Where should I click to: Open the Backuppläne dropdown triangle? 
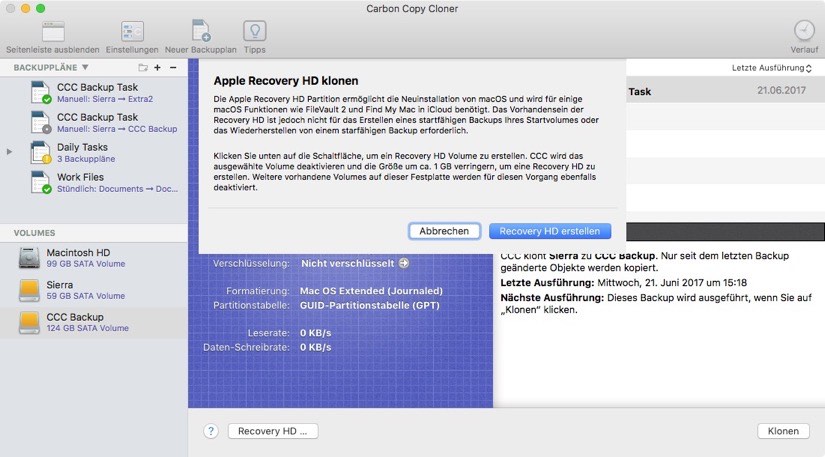point(85,67)
